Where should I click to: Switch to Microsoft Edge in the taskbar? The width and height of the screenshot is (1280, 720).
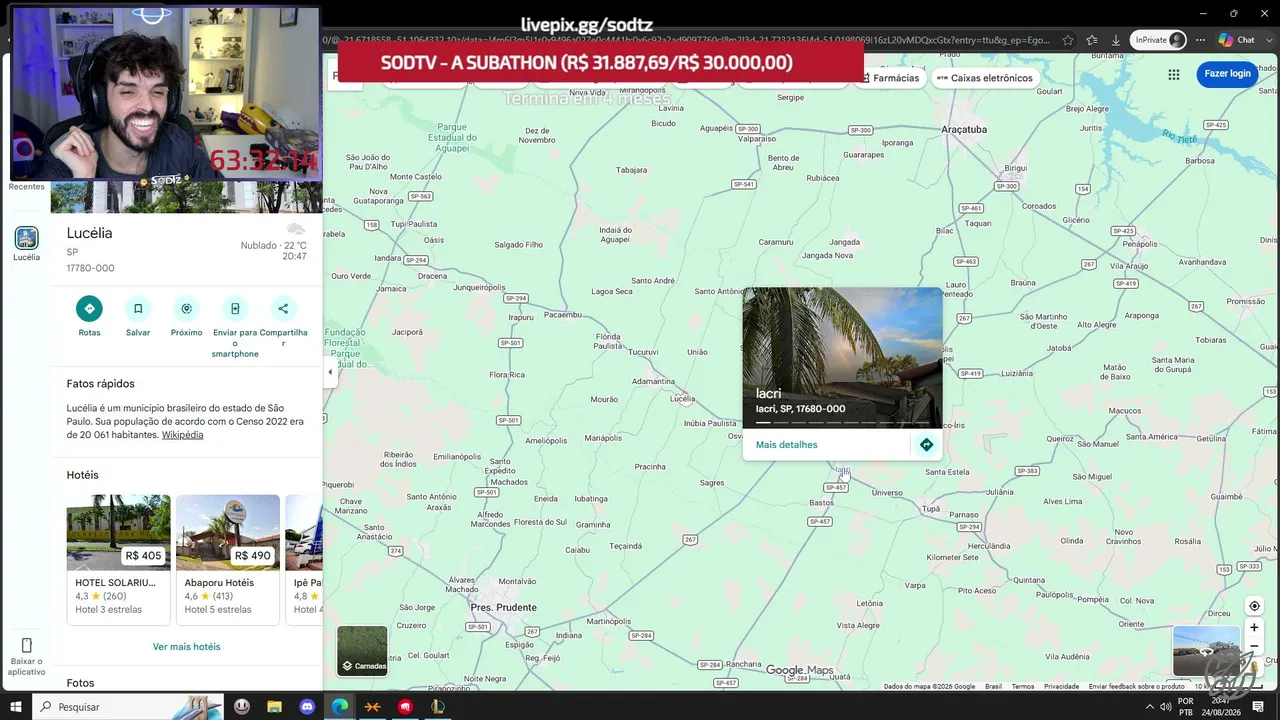pos(340,707)
